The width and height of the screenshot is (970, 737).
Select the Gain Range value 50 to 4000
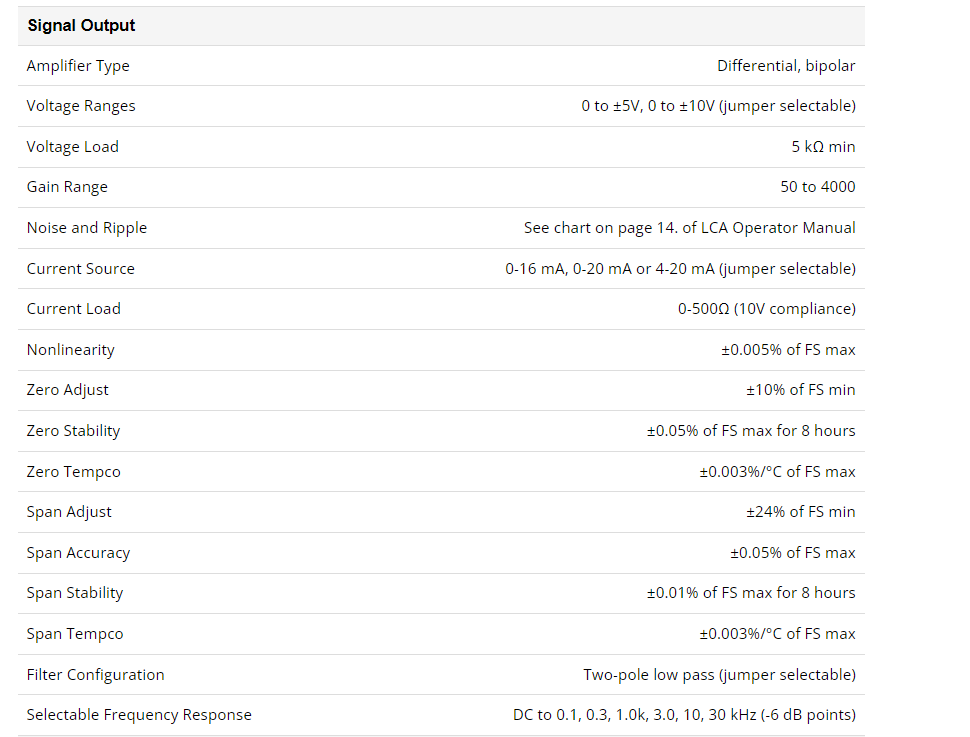[818, 187]
